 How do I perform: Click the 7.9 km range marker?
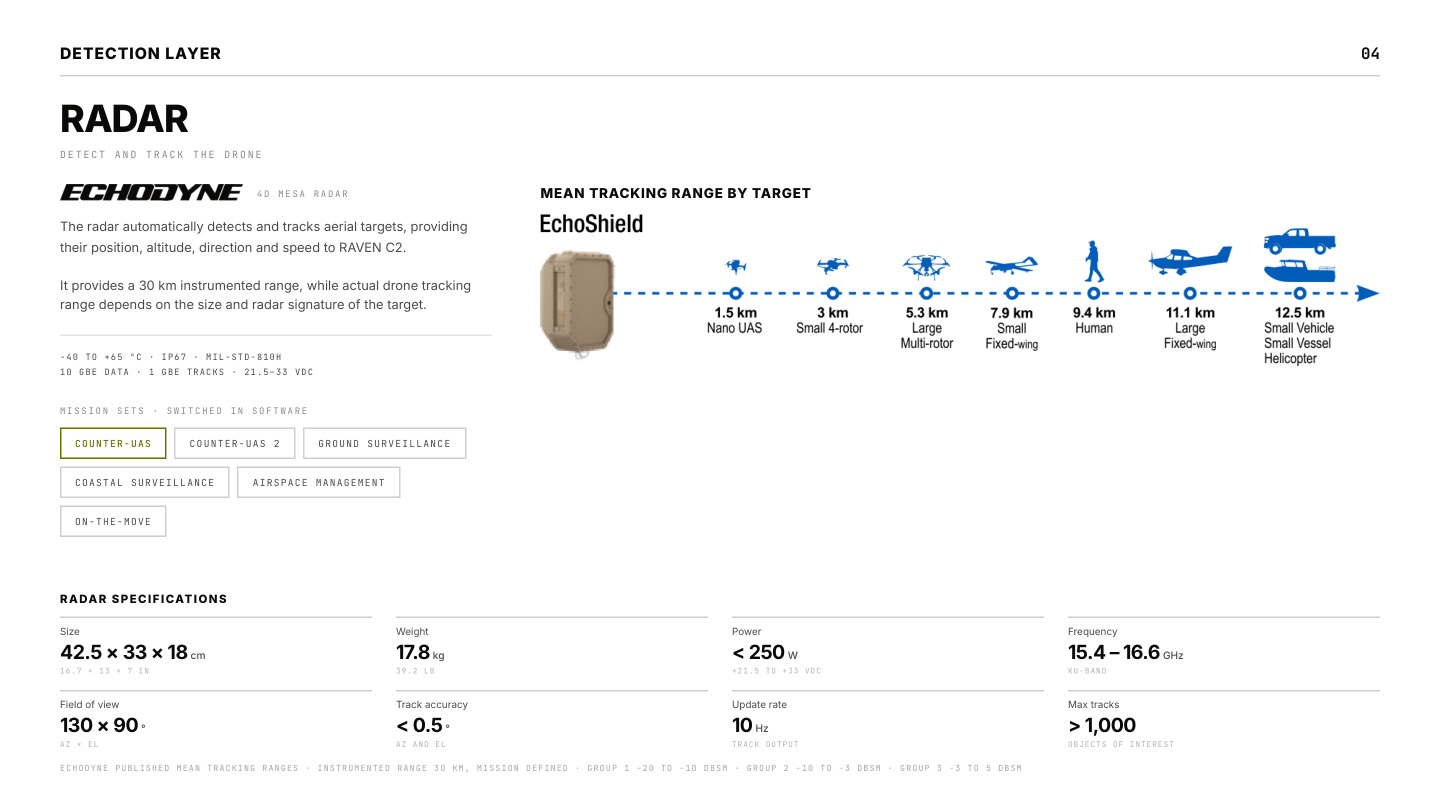(x=1011, y=293)
